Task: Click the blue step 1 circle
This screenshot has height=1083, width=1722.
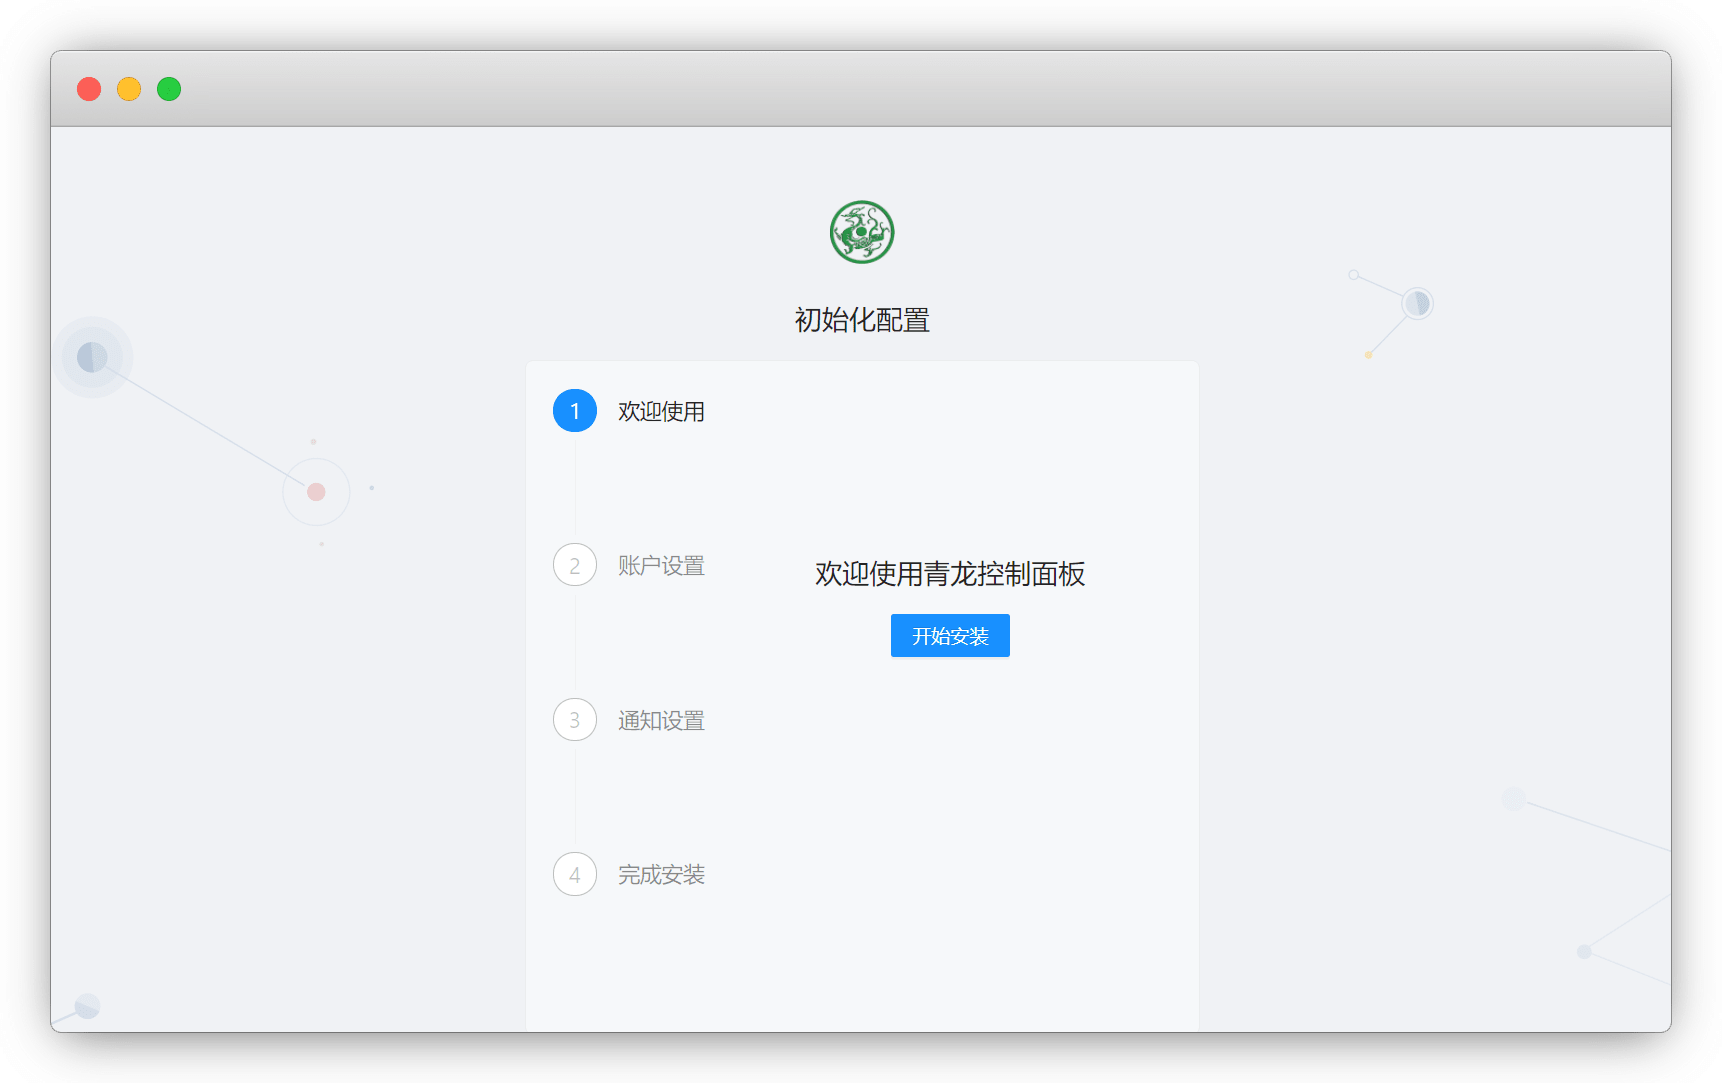Action: pyautogui.click(x=575, y=411)
